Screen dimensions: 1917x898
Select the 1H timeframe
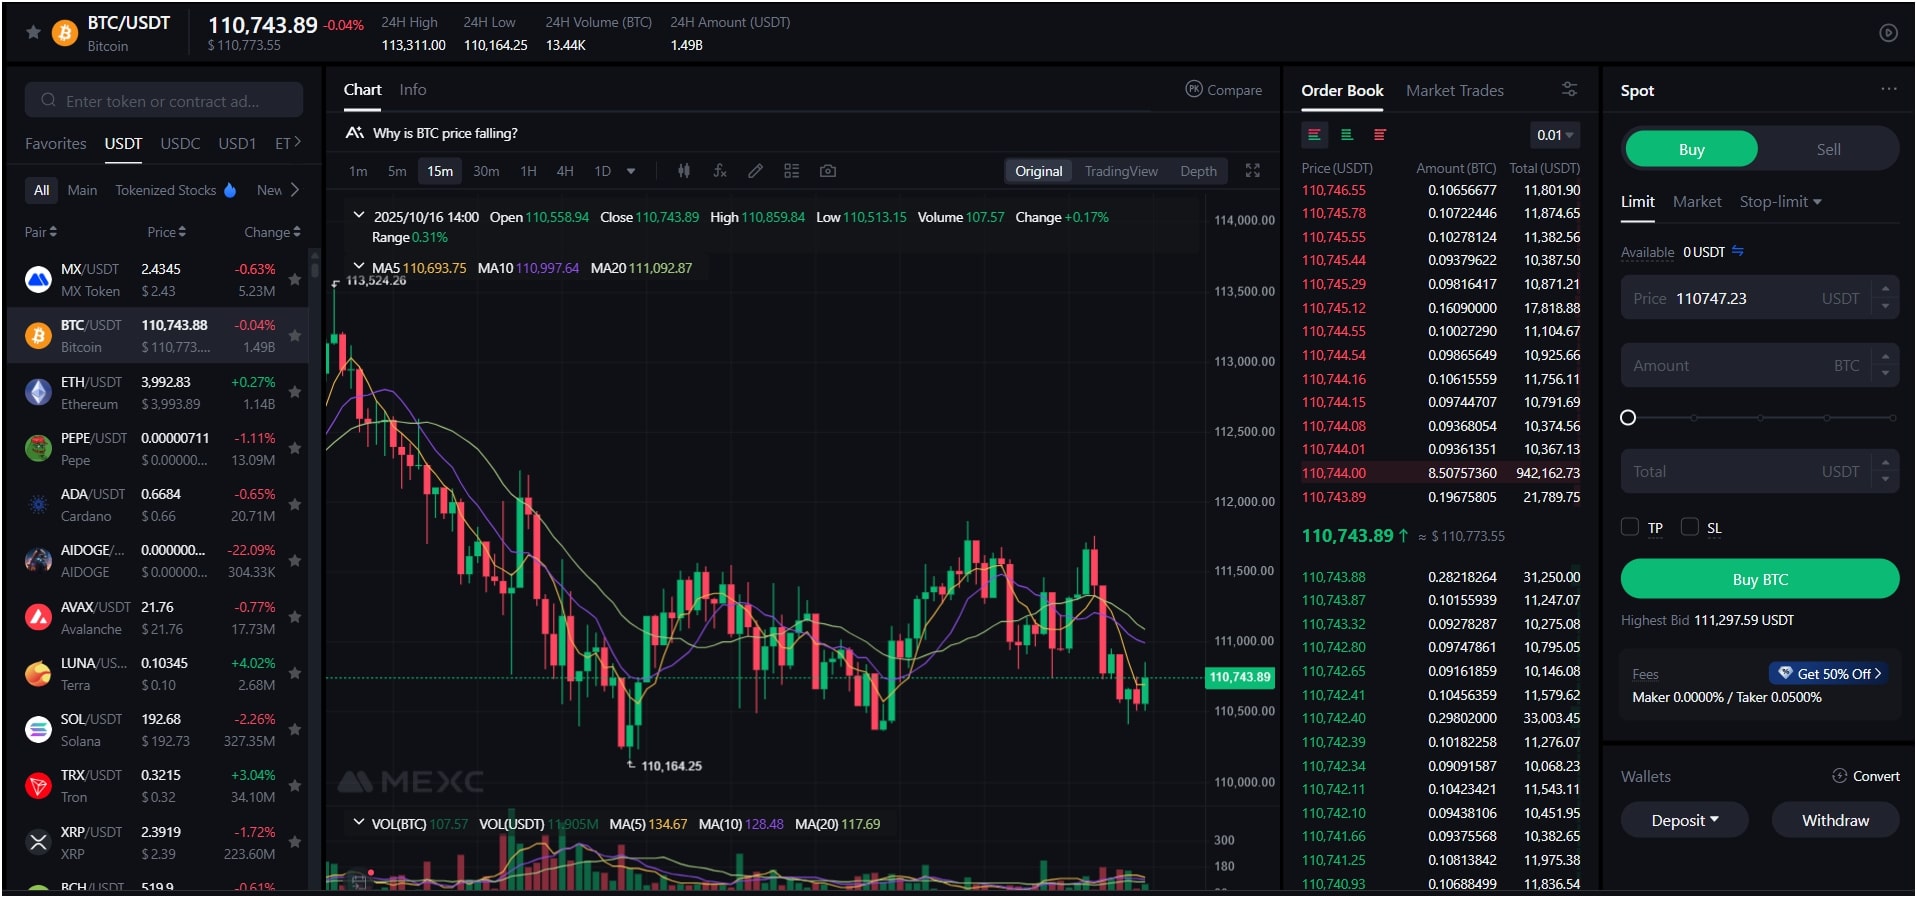pyautogui.click(x=529, y=171)
